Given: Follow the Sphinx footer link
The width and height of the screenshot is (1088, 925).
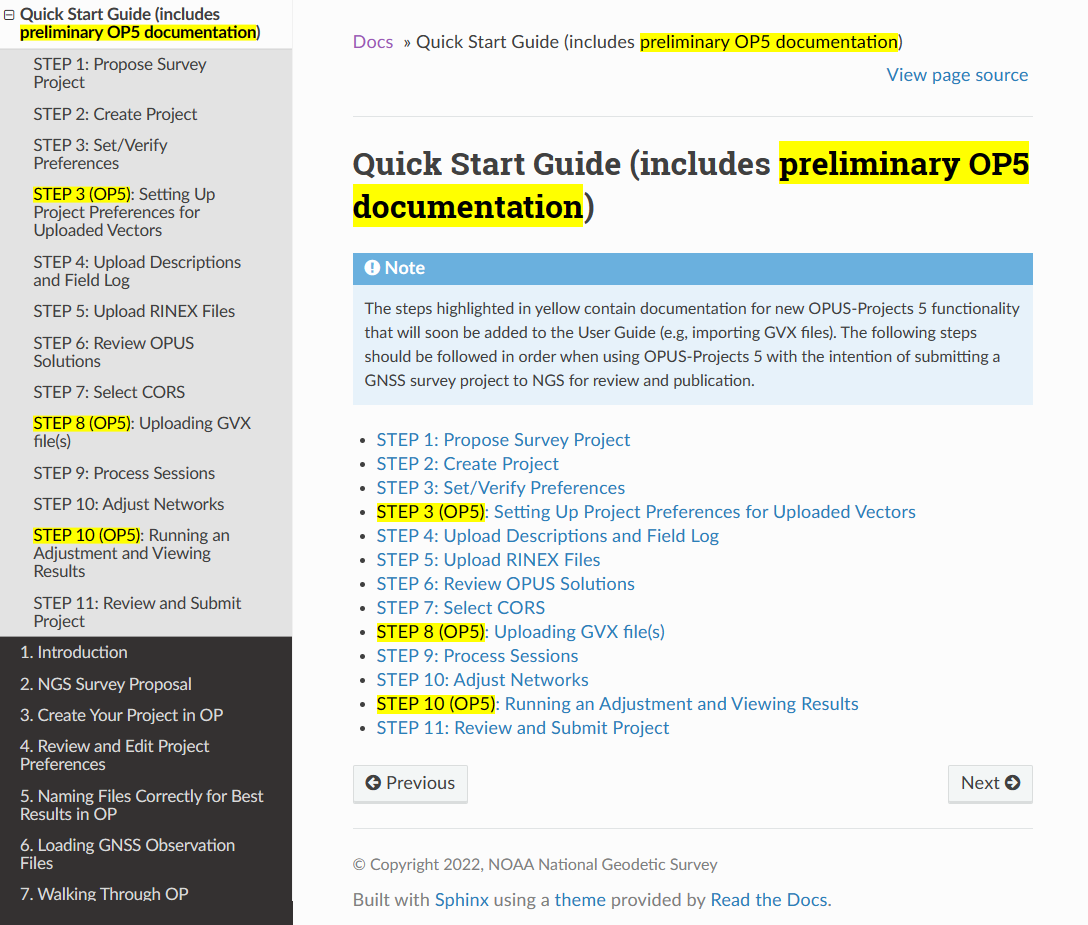Looking at the screenshot, I should click(461, 900).
